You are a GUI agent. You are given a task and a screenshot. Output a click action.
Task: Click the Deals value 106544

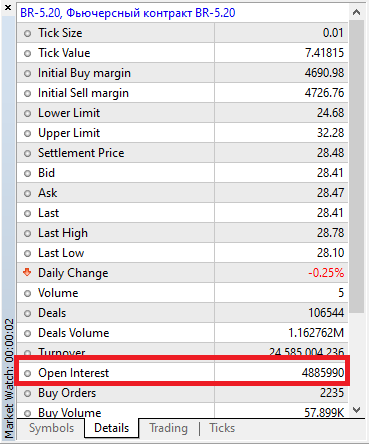[326, 313]
